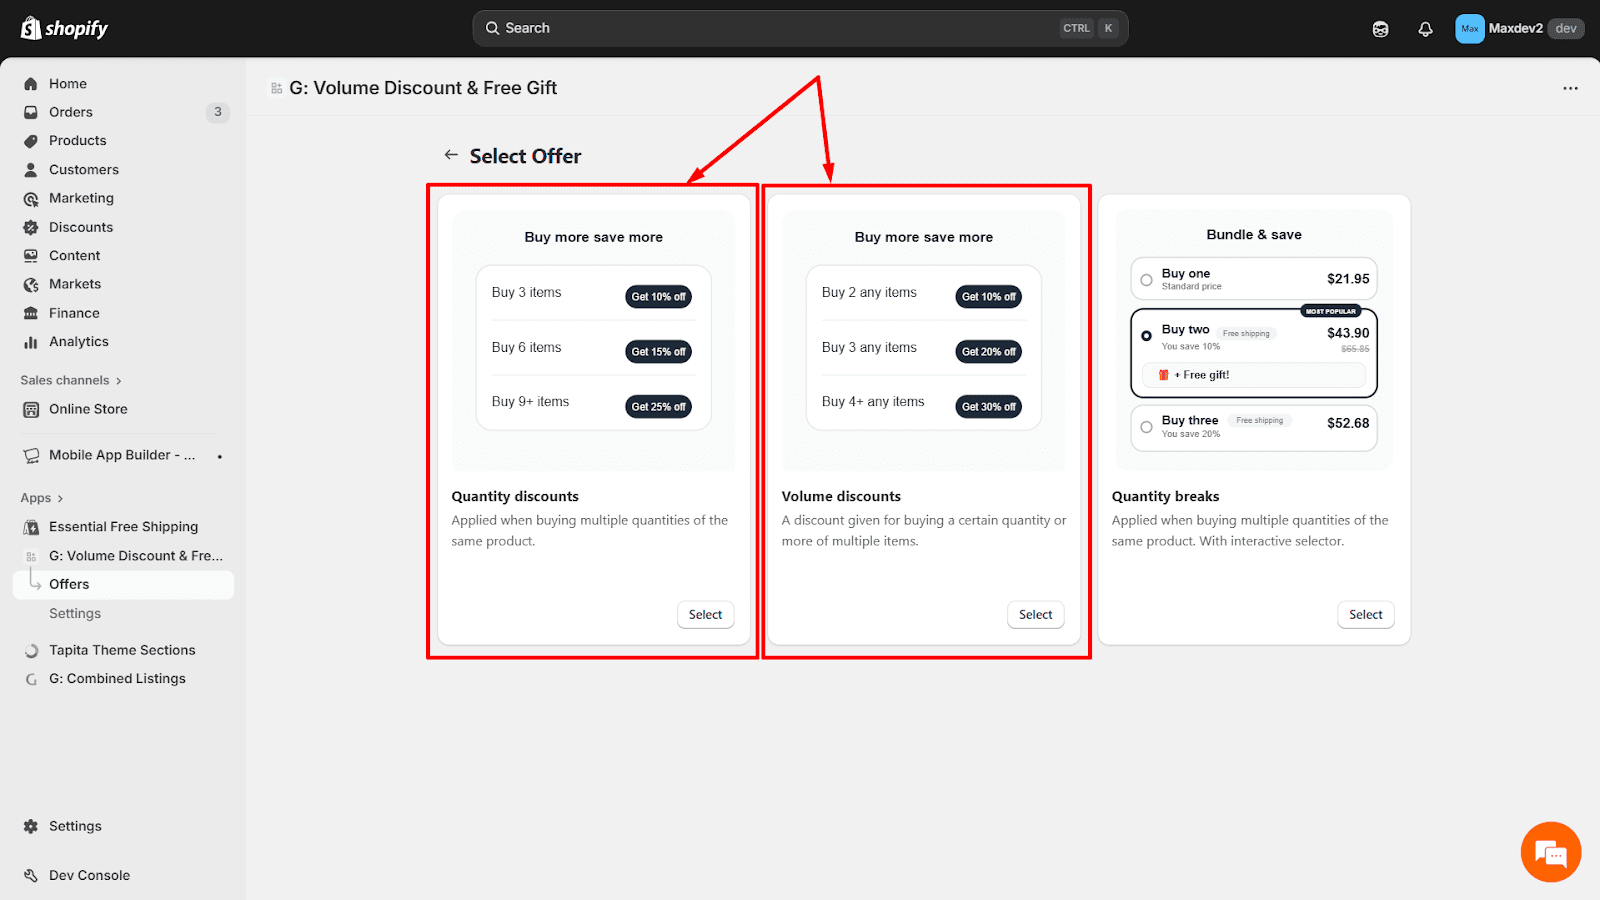This screenshot has height=900, width=1600.
Task: Open the Essential Free Shipping app
Action: 122,526
